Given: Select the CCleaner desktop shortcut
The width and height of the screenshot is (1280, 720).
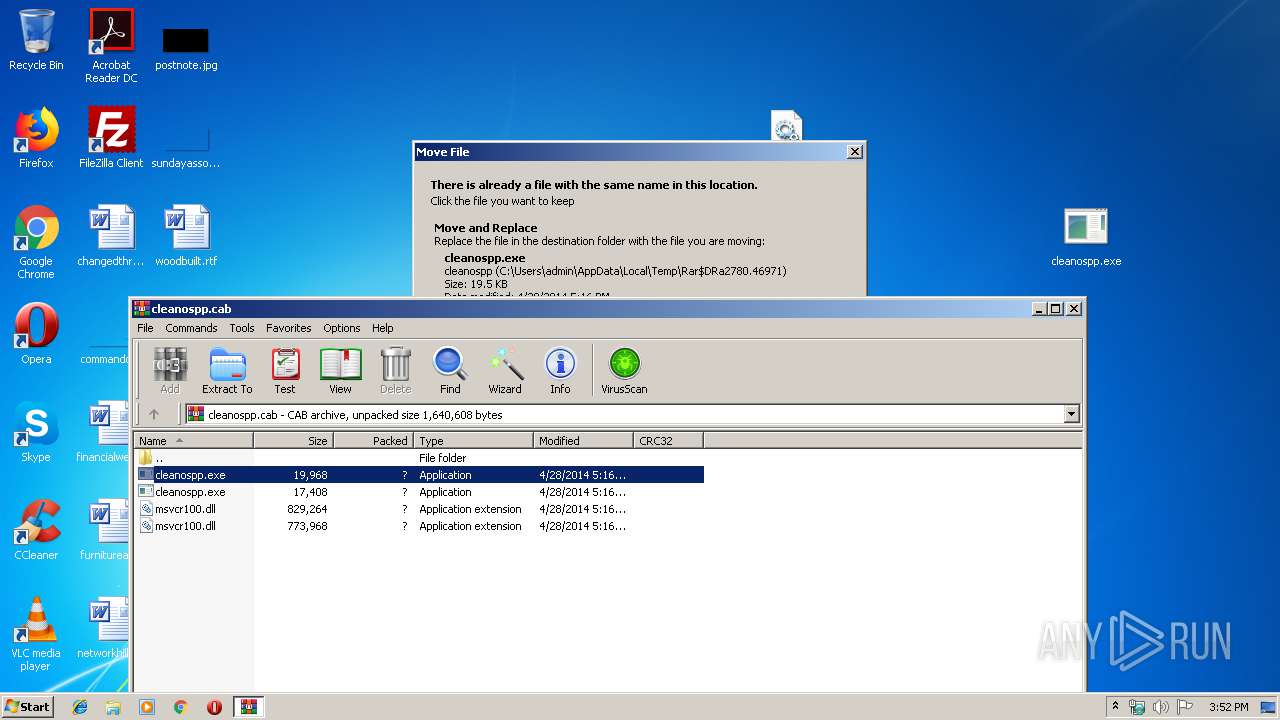Looking at the screenshot, I should pyautogui.click(x=36, y=530).
